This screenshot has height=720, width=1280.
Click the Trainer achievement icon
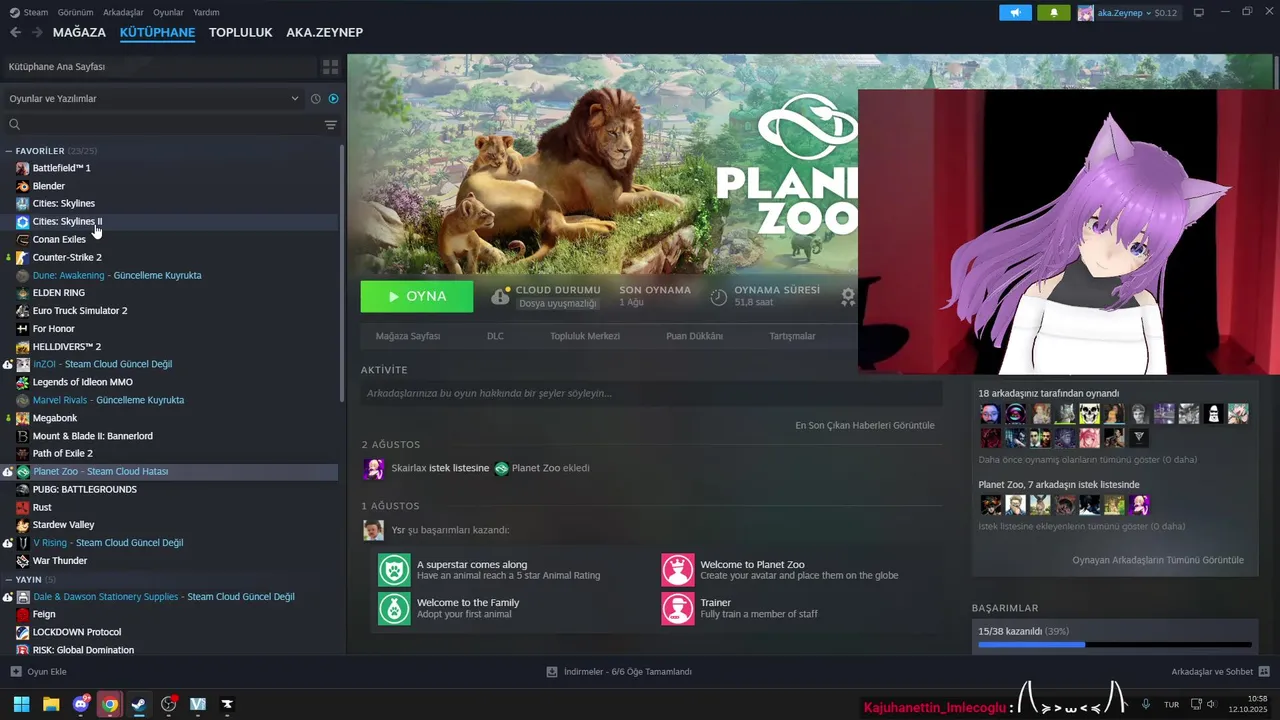click(x=678, y=608)
